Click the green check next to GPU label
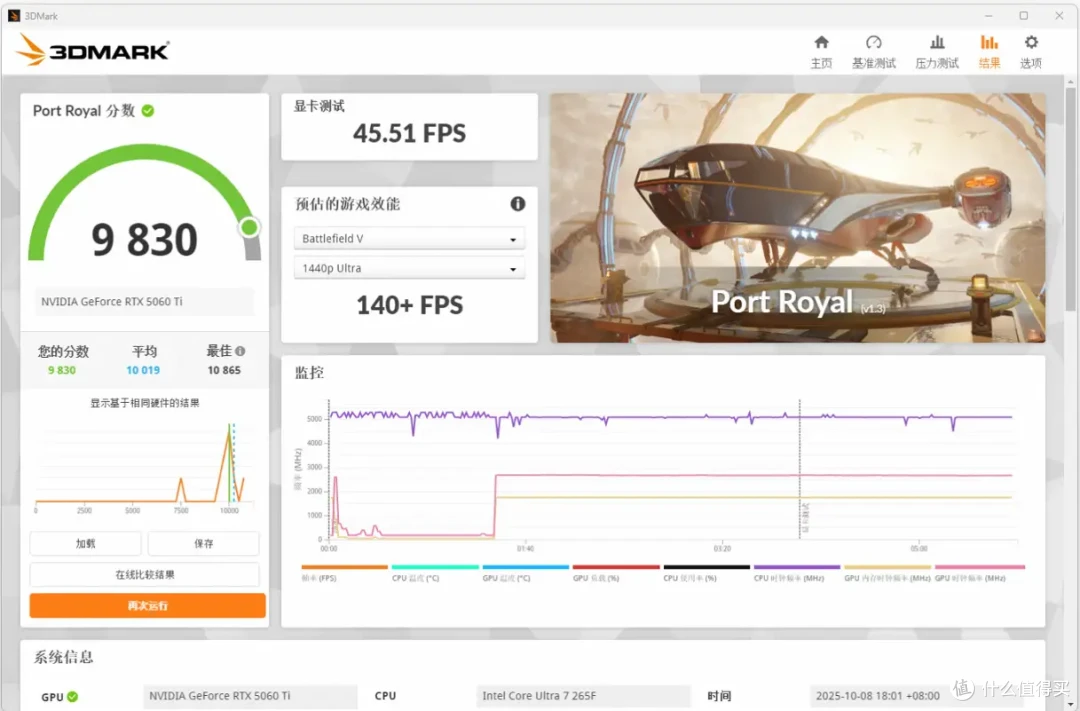This screenshot has width=1080, height=711. point(72,697)
